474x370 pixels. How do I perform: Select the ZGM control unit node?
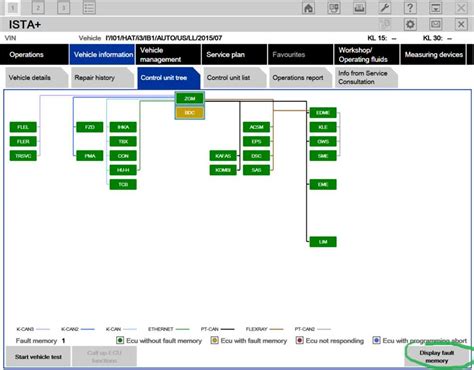point(190,98)
